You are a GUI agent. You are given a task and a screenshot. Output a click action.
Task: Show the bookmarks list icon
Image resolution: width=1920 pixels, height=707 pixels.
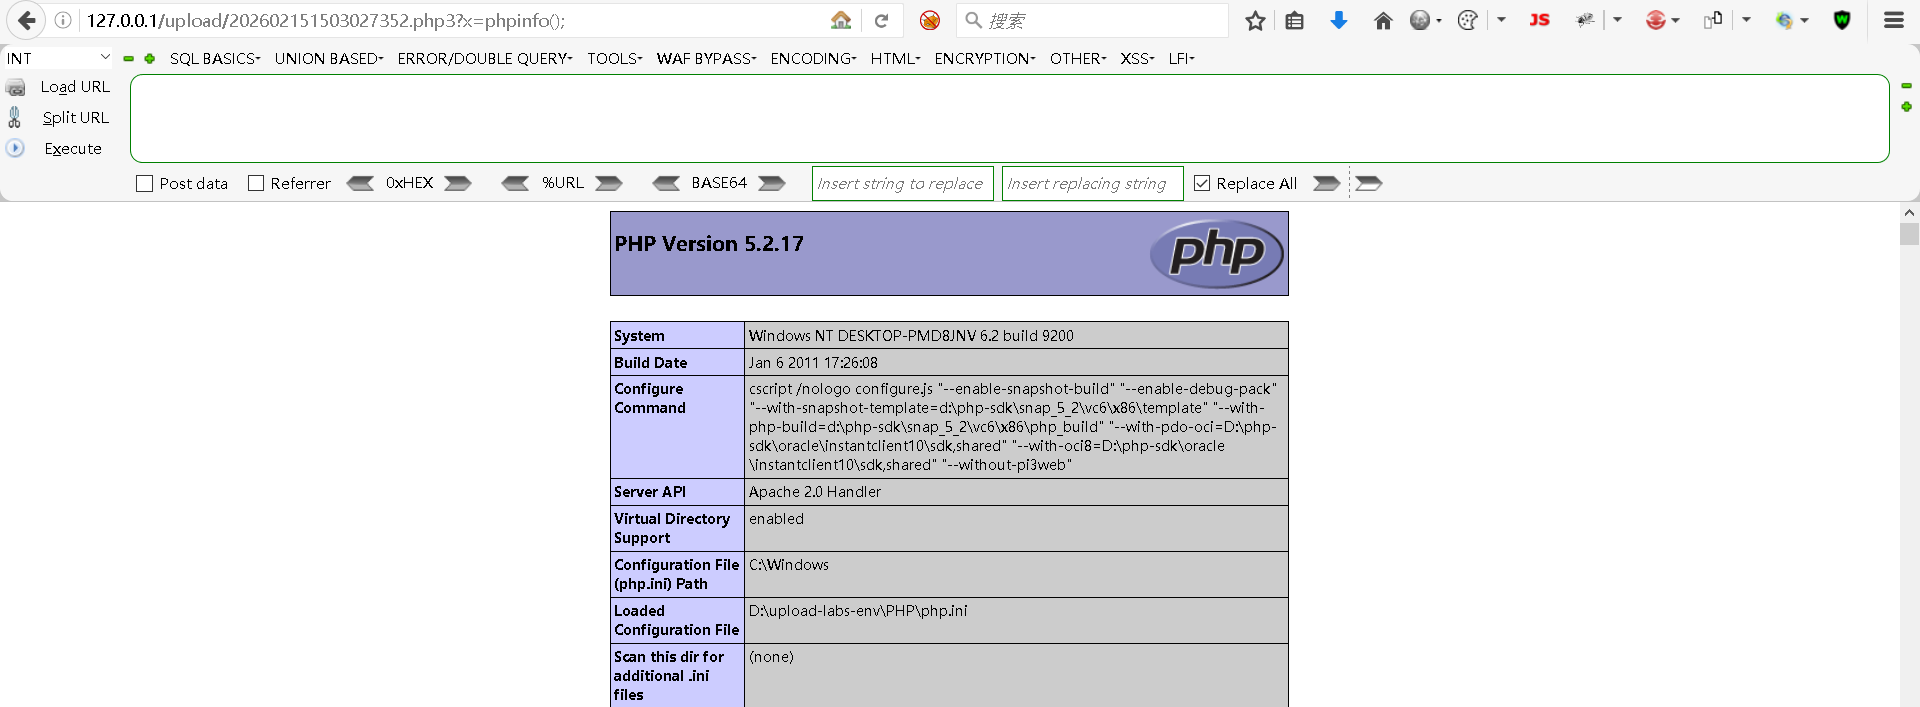point(1295,20)
